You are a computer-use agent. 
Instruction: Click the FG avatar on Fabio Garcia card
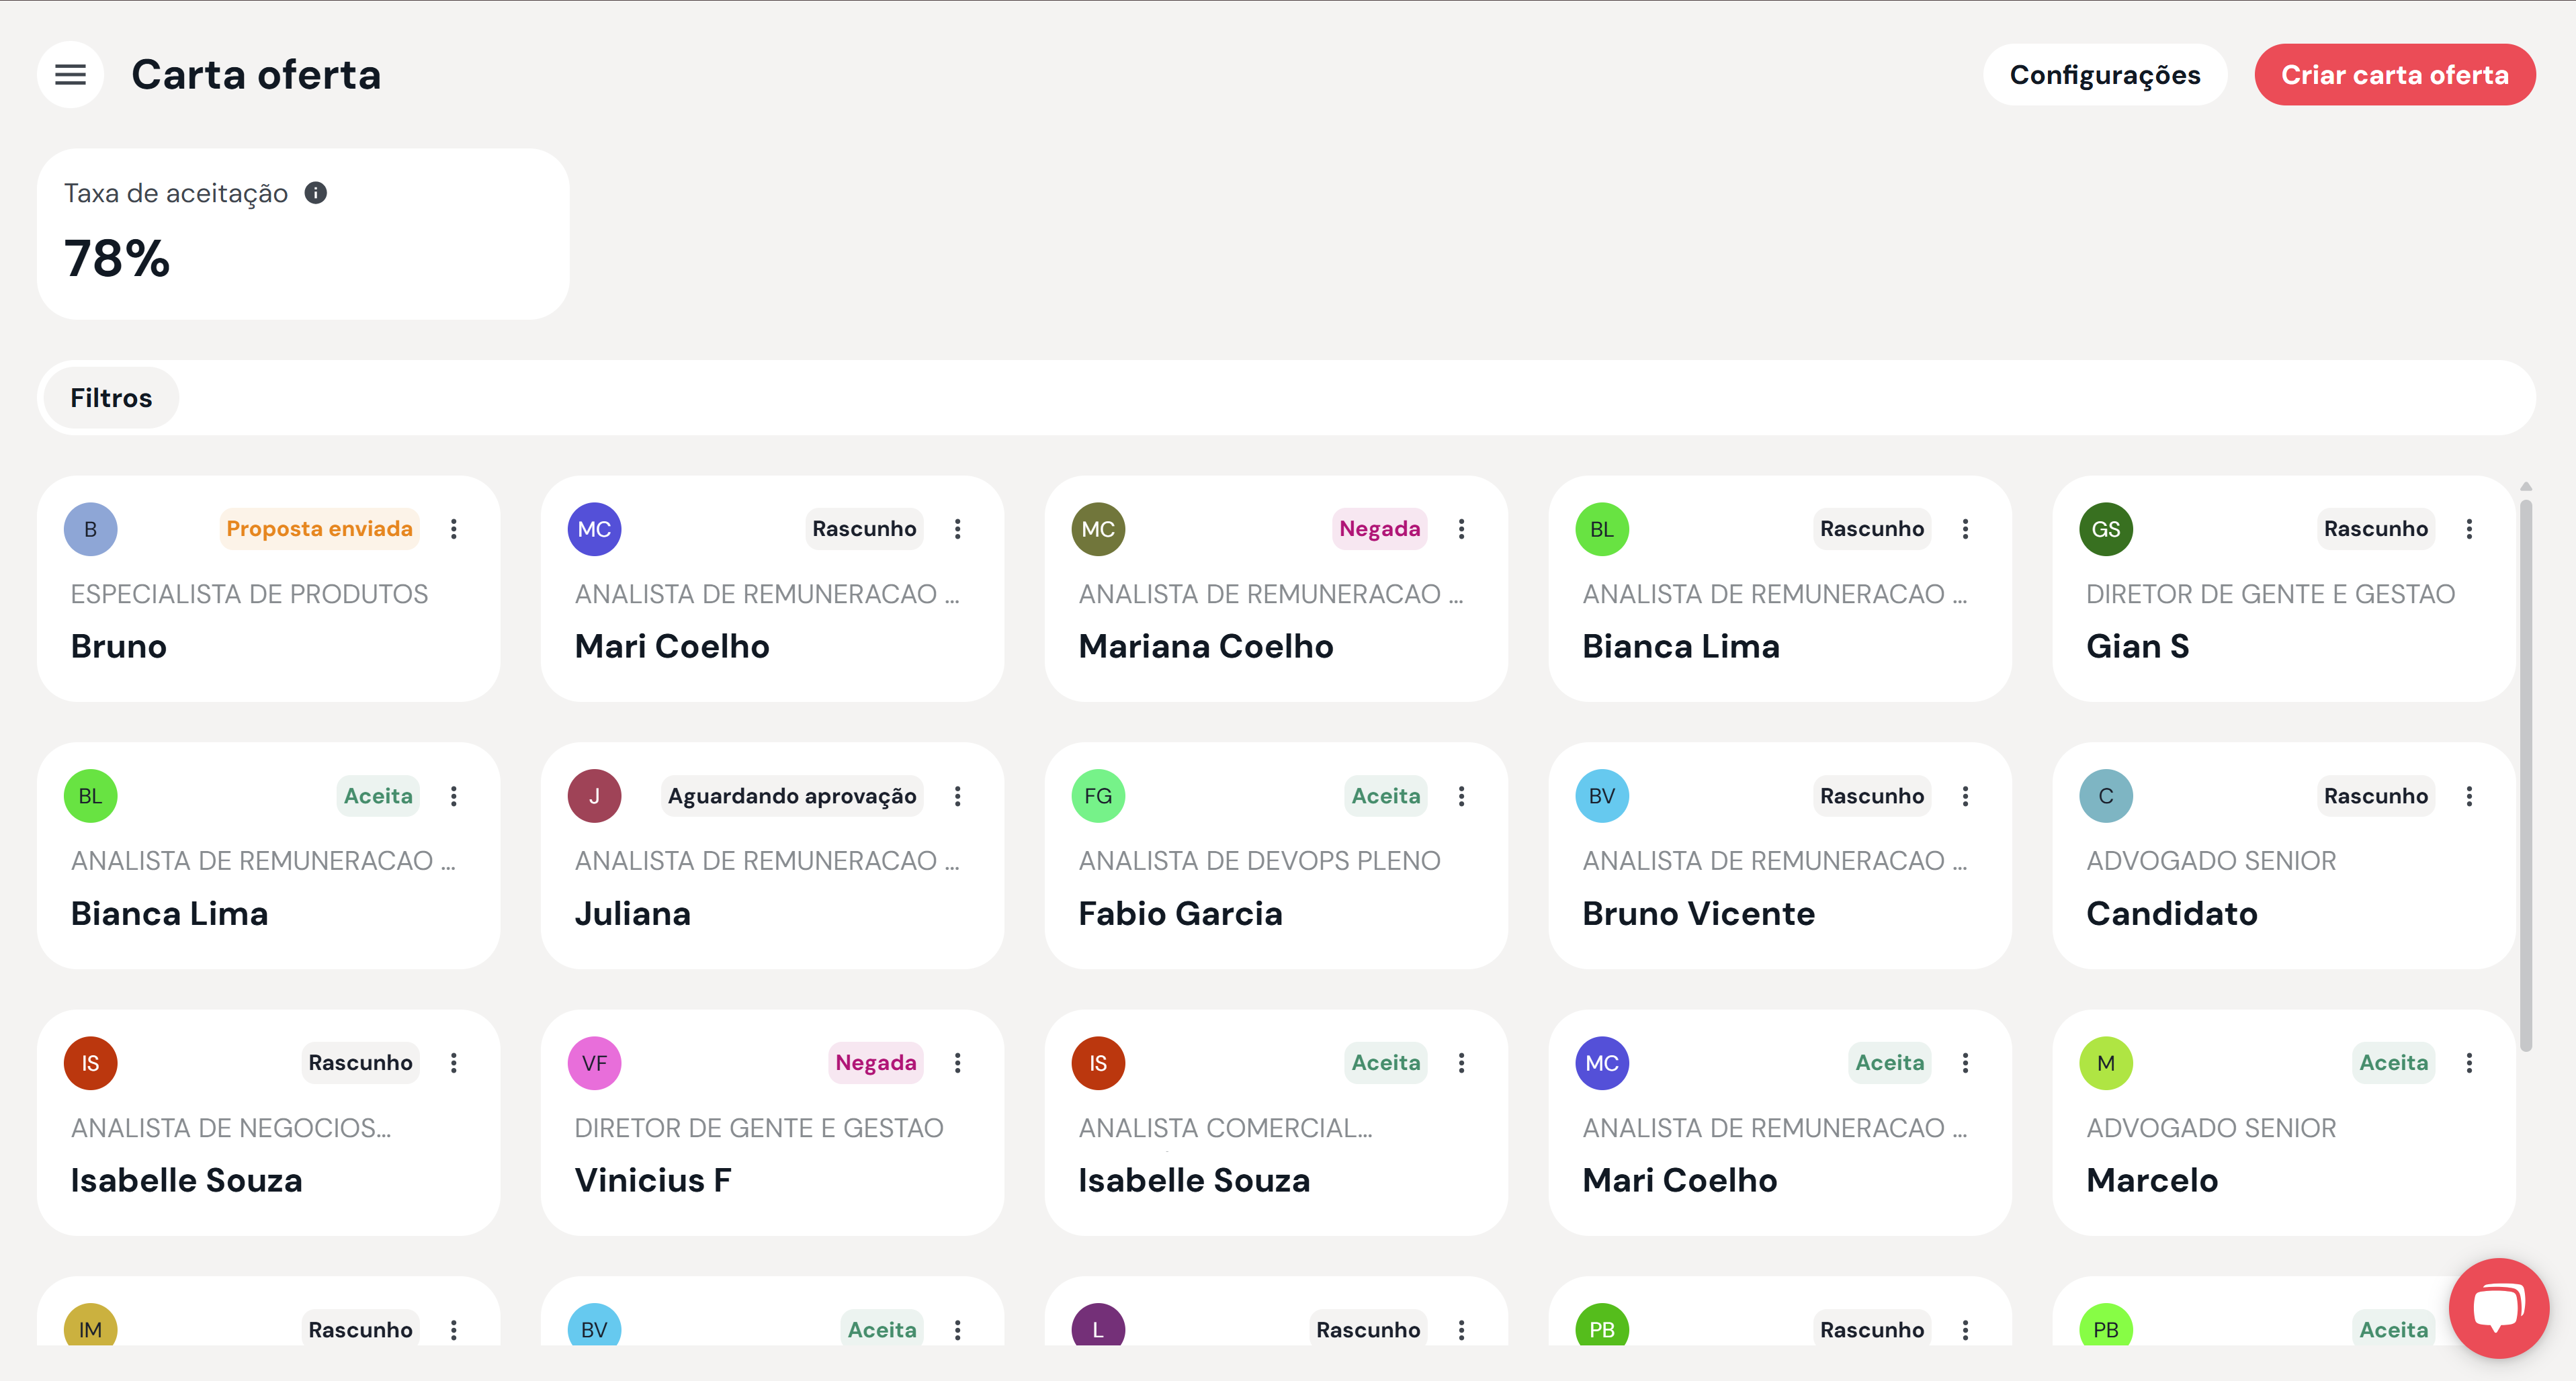pos(1098,796)
